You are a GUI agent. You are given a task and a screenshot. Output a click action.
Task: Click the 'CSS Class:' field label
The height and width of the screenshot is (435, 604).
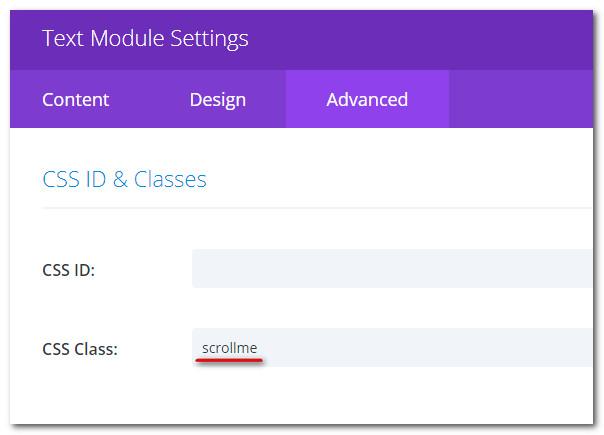[80, 349]
